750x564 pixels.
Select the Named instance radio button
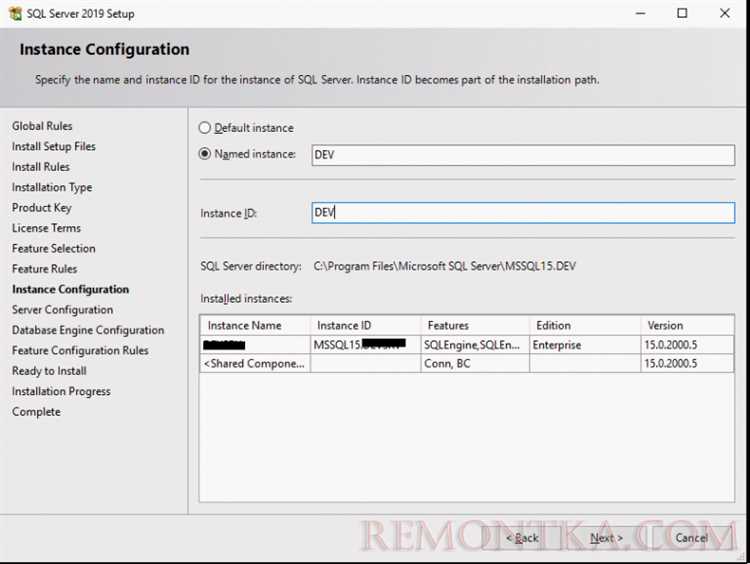pyautogui.click(x=205, y=154)
